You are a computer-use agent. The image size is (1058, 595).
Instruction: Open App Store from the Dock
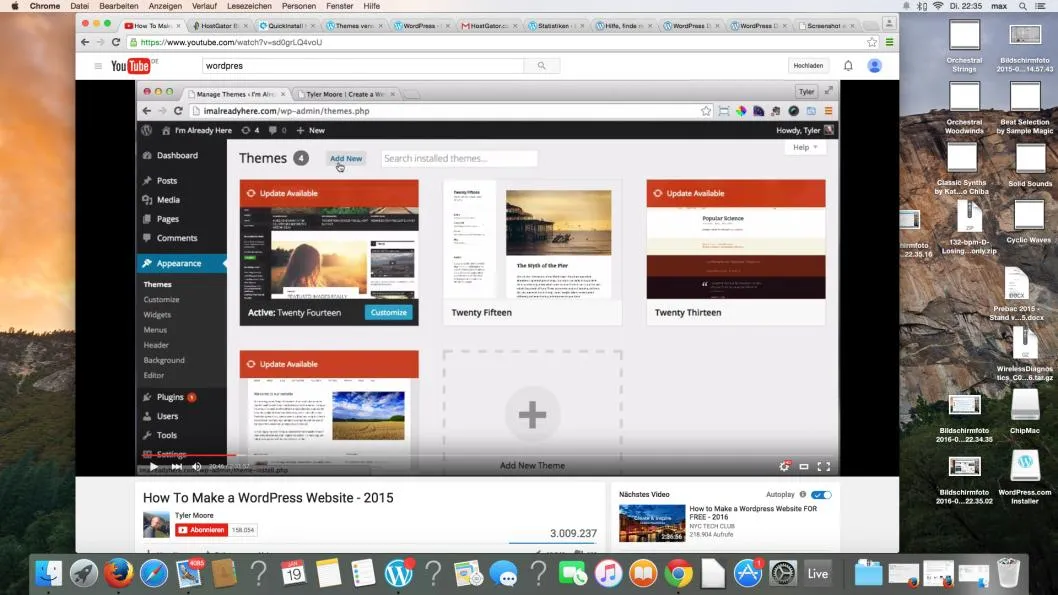748,574
